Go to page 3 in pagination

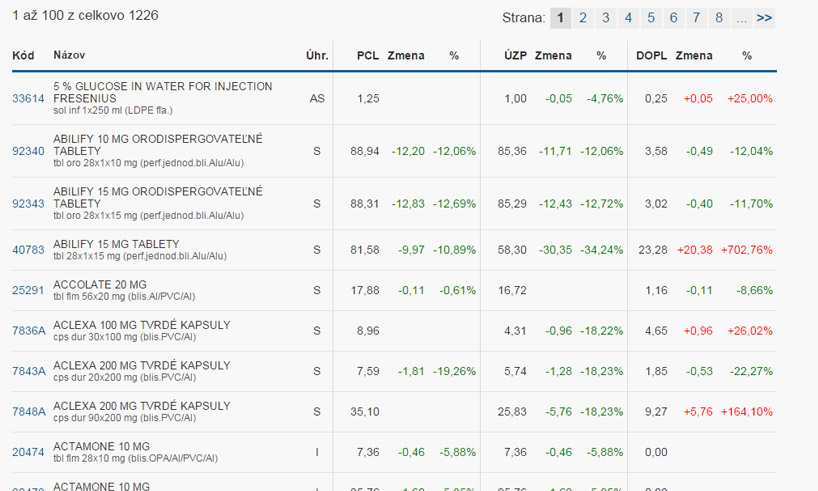606,18
